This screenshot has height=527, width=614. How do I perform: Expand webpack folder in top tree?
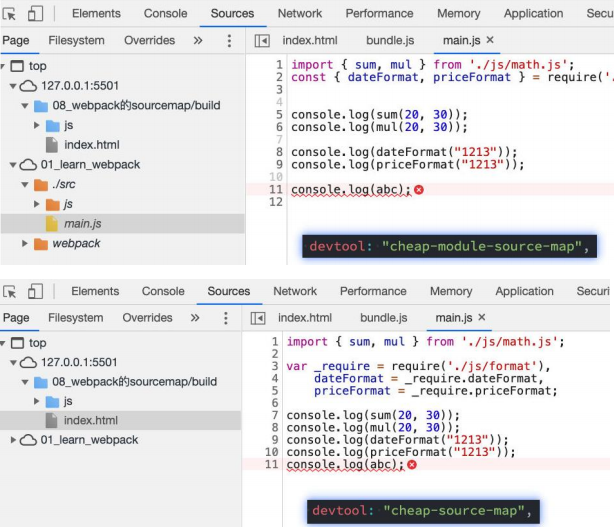(25, 244)
